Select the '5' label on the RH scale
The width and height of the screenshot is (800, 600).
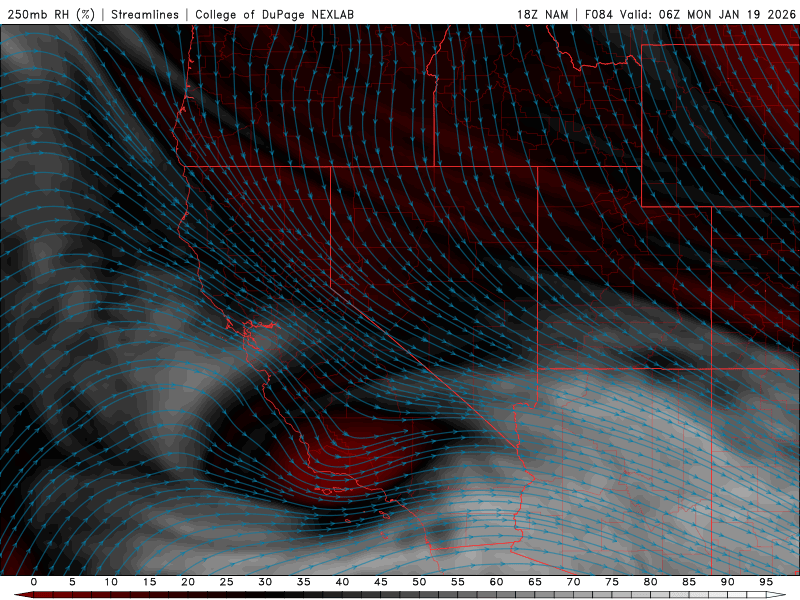point(72,582)
